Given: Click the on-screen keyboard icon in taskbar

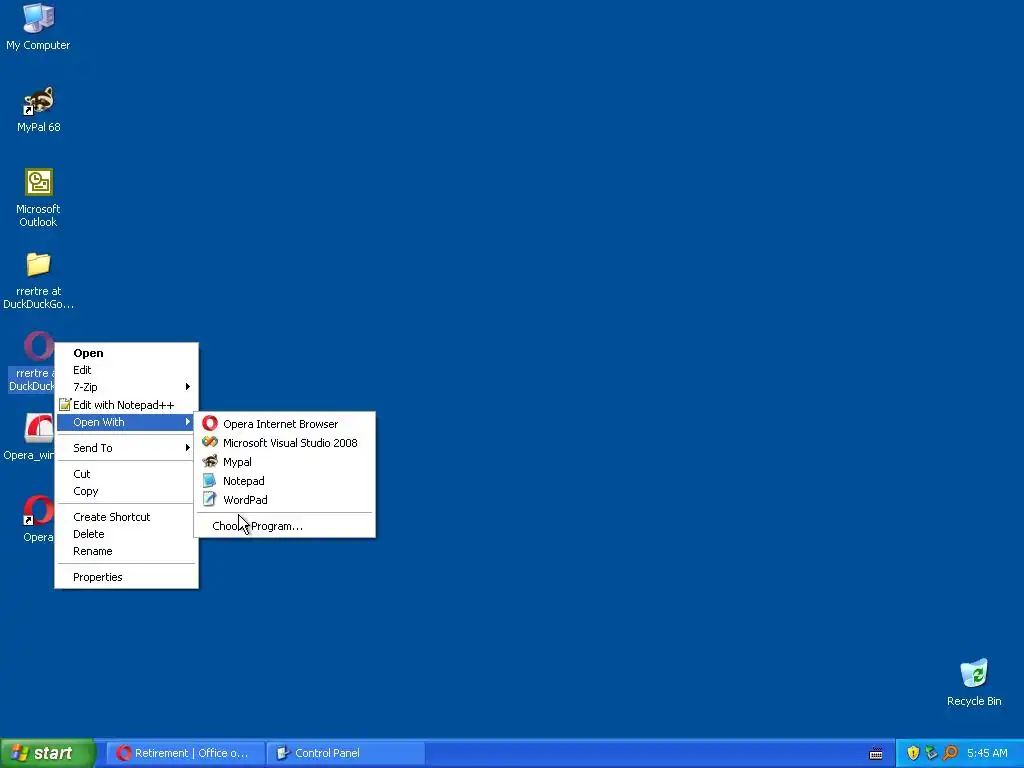Looking at the screenshot, I should tap(876, 754).
